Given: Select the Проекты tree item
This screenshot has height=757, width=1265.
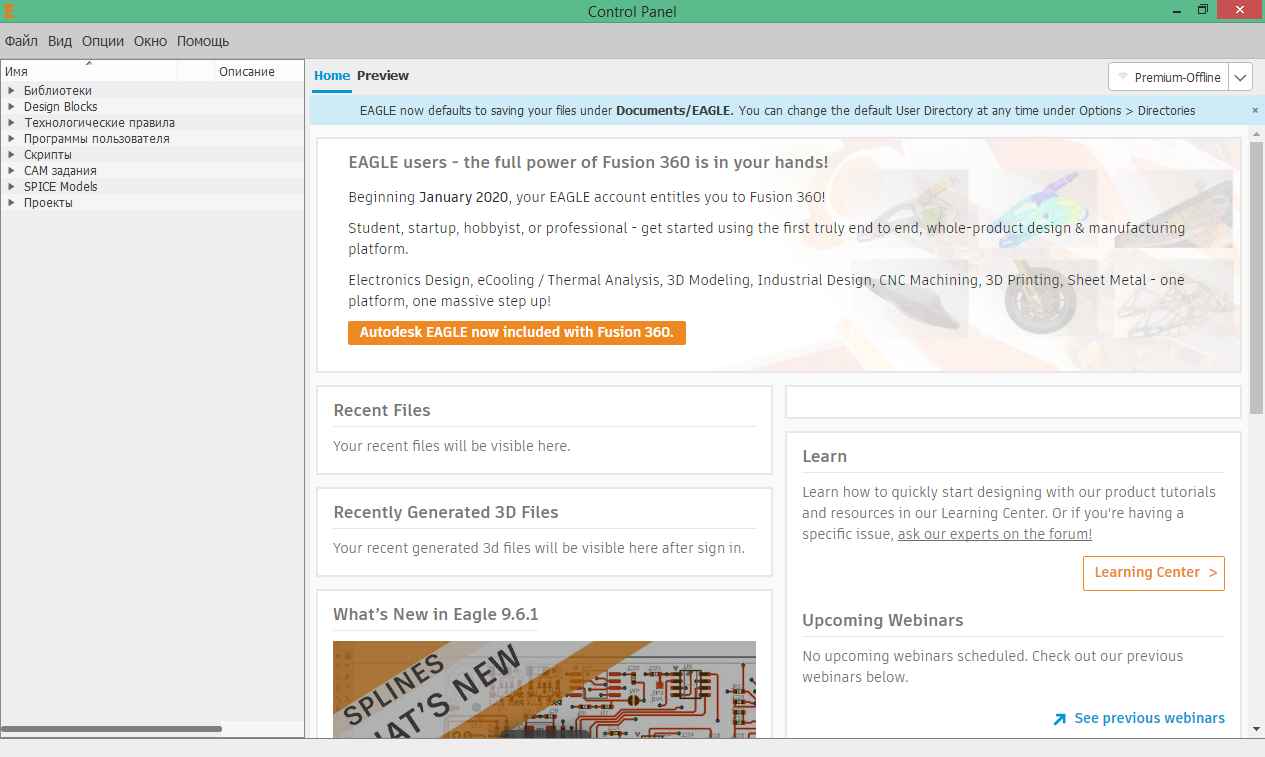Looking at the screenshot, I should [48, 203].
